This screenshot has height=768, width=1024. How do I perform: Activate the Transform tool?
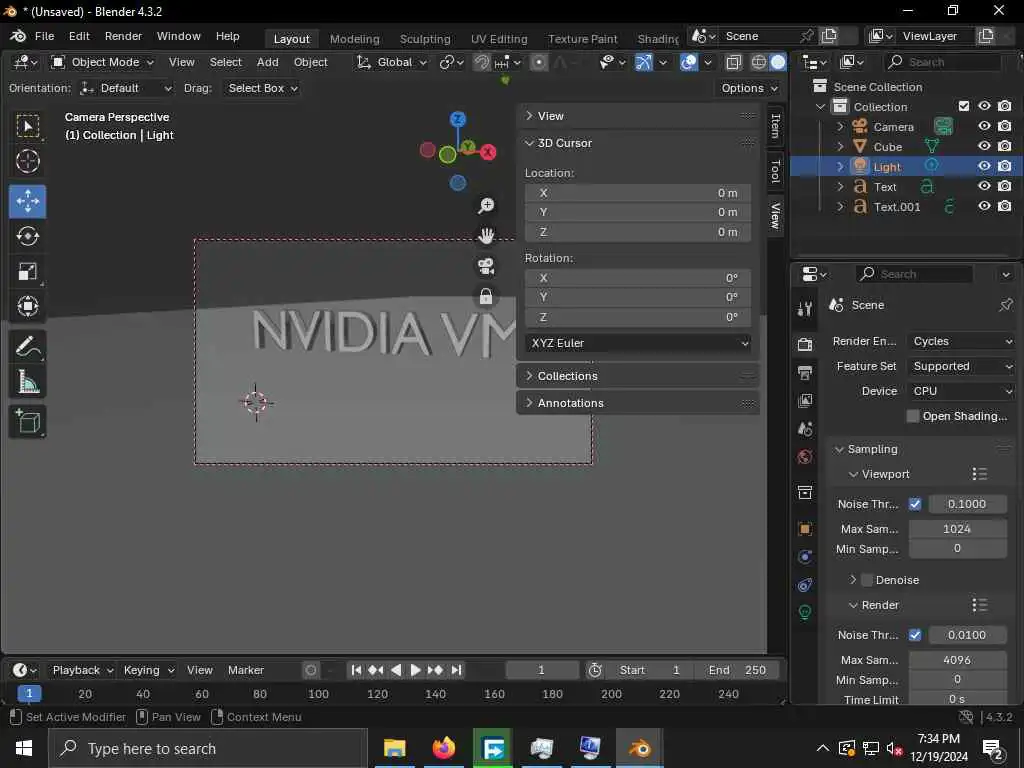(x=27, y=306)
